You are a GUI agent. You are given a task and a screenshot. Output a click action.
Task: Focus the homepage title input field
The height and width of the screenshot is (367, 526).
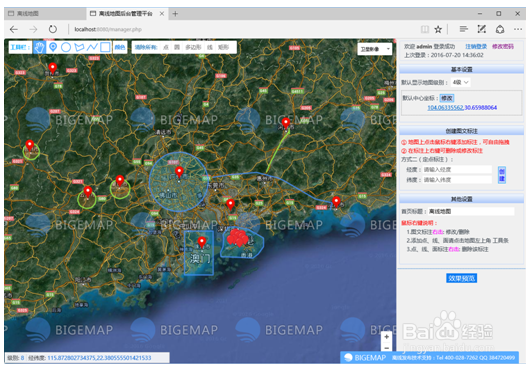pos(471,211)
